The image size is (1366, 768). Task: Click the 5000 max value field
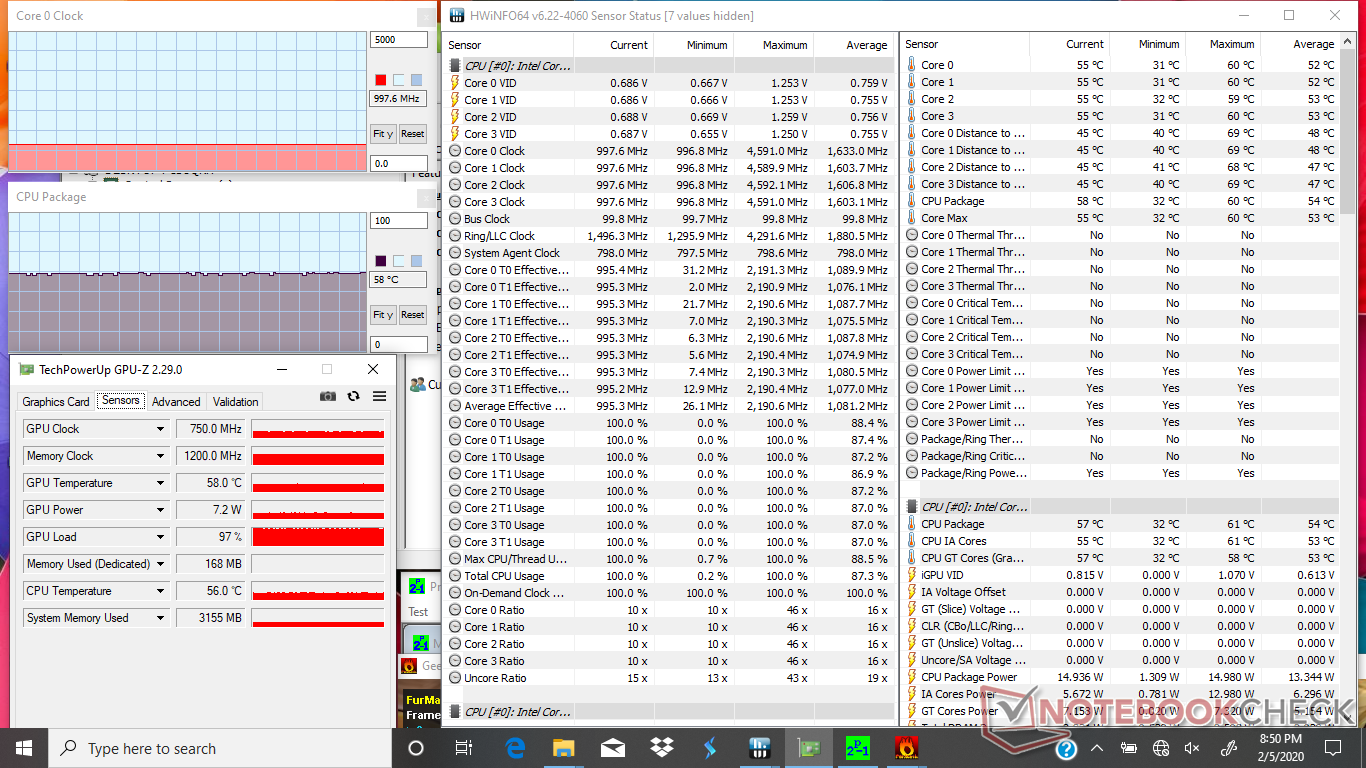tap(398, 40)
